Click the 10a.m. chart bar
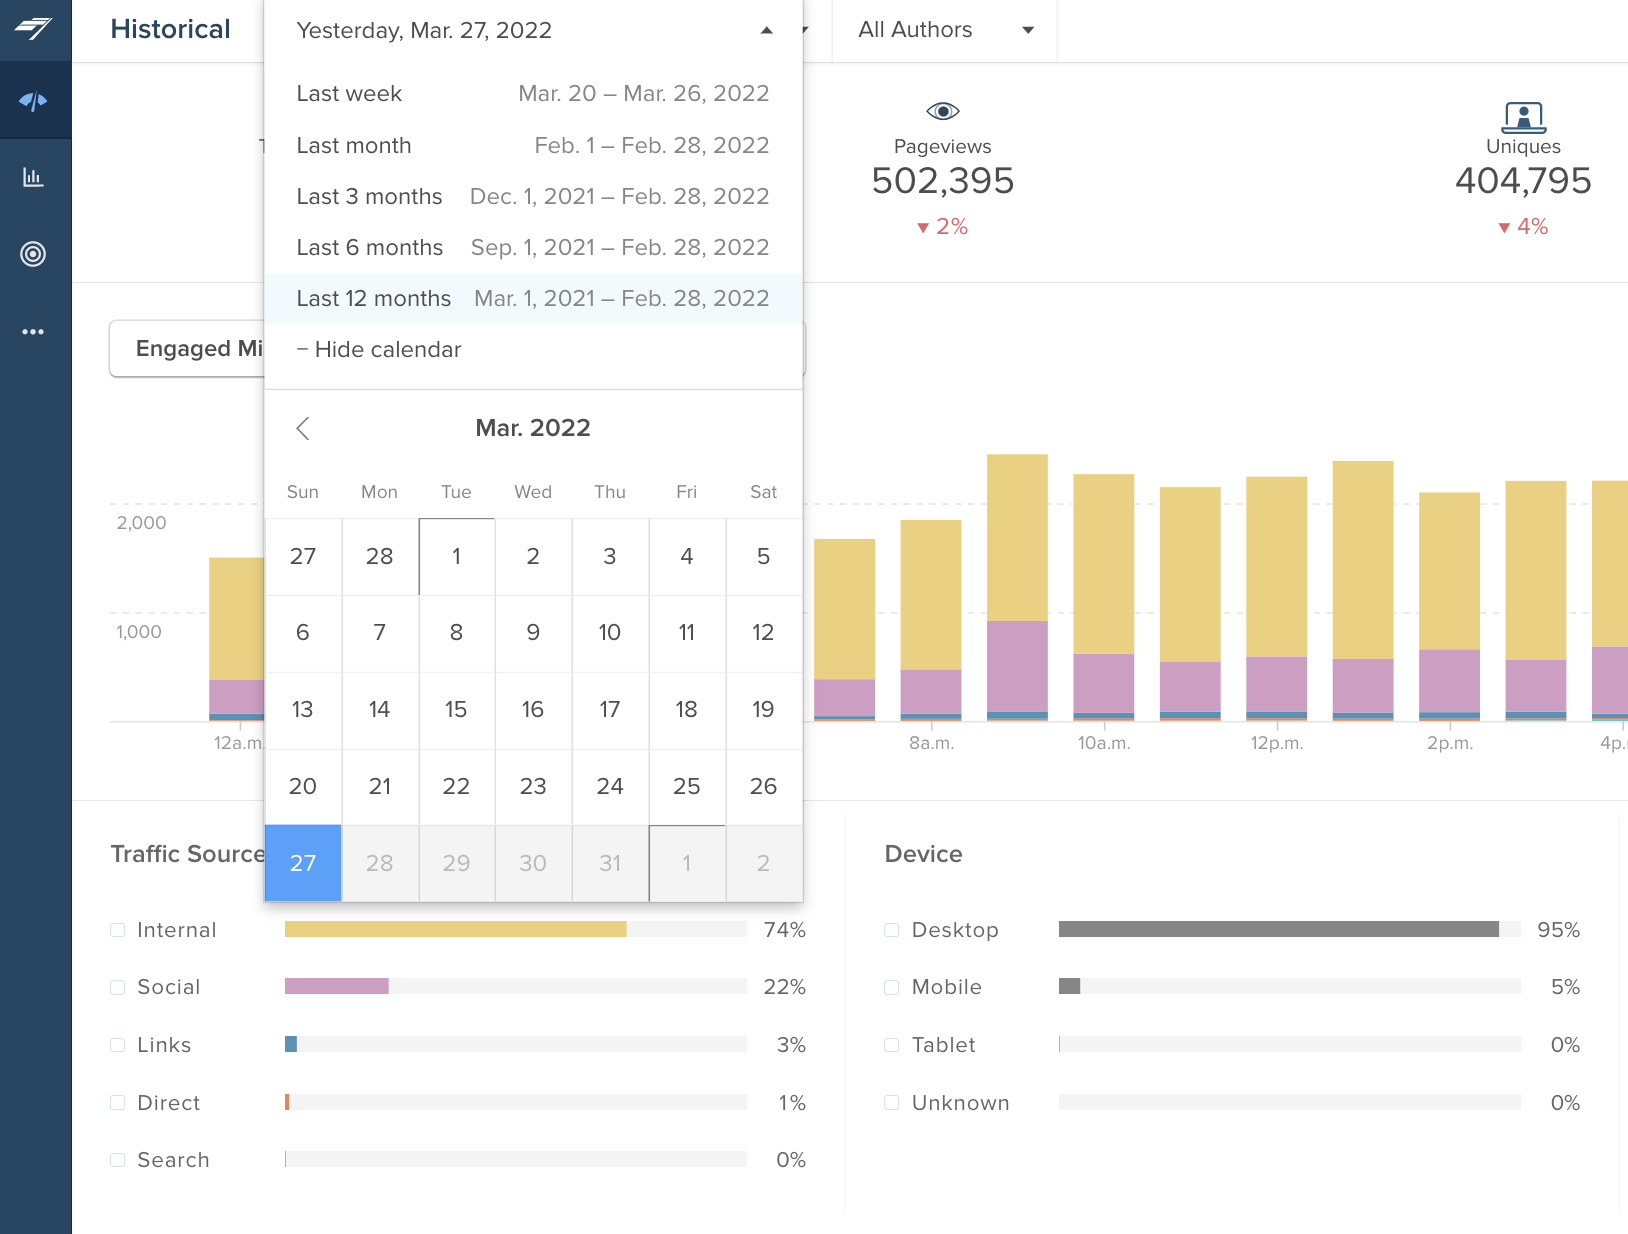Image resolution: width=1628 pixels, height=1234 pixels. pyautogui.click(x=1104, y=597)
